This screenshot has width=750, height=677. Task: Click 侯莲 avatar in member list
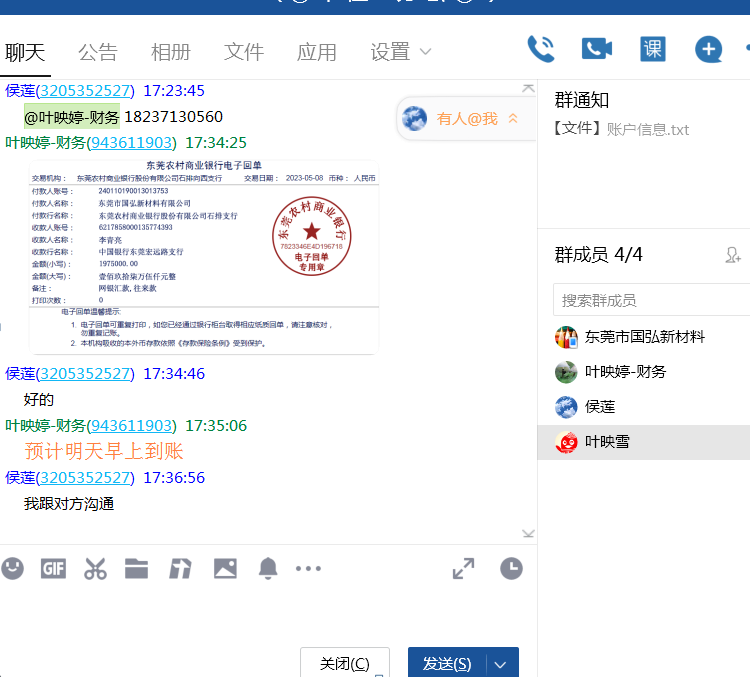point(566,407)
